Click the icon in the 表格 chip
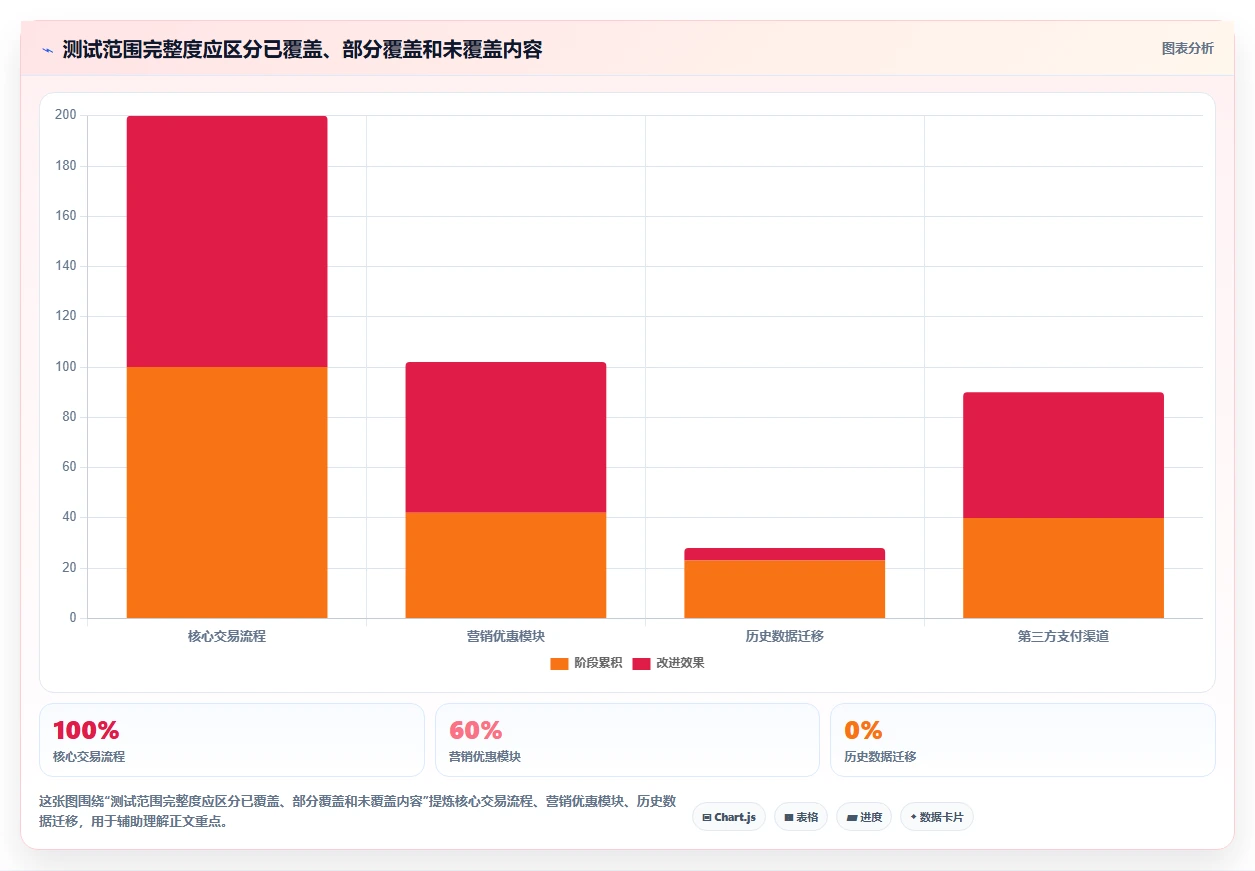 [x=788, y=817]
